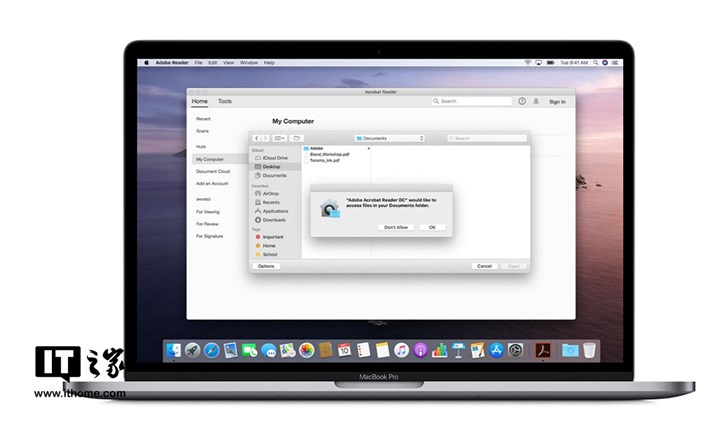Open the Window menu
Screen dimensions: 728x431
click(x=249, y=63)
